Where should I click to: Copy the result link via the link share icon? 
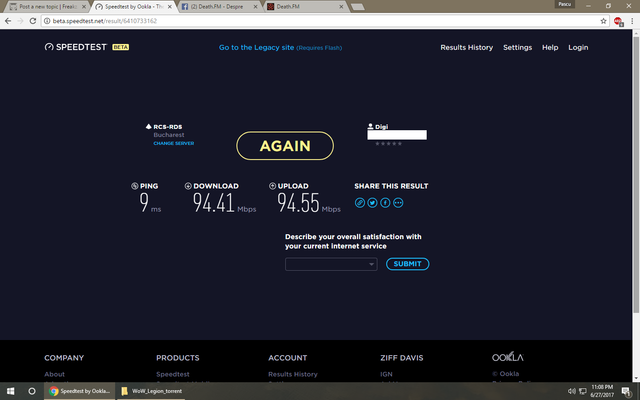click(x=360, y=202)
